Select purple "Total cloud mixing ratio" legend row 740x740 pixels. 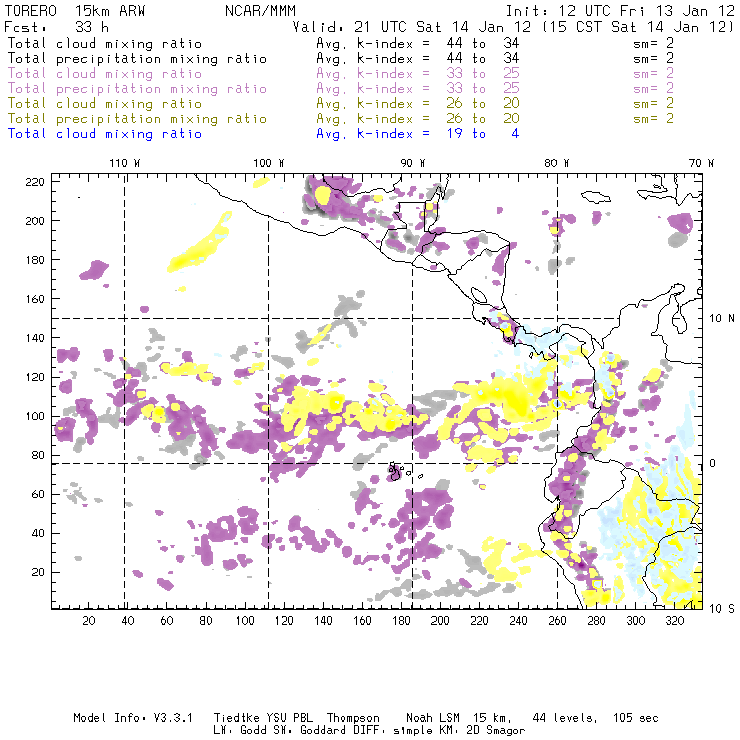tap(105, 74)
